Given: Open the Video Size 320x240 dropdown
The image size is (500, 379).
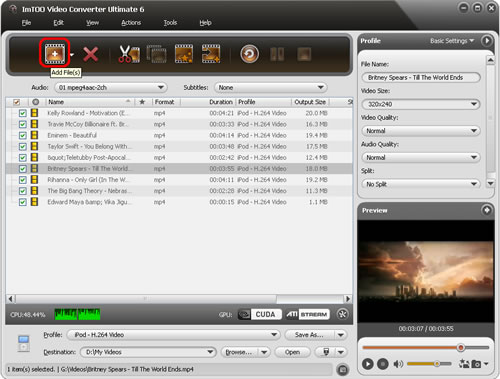Looking at the screenshot, I should click(421, 104).
